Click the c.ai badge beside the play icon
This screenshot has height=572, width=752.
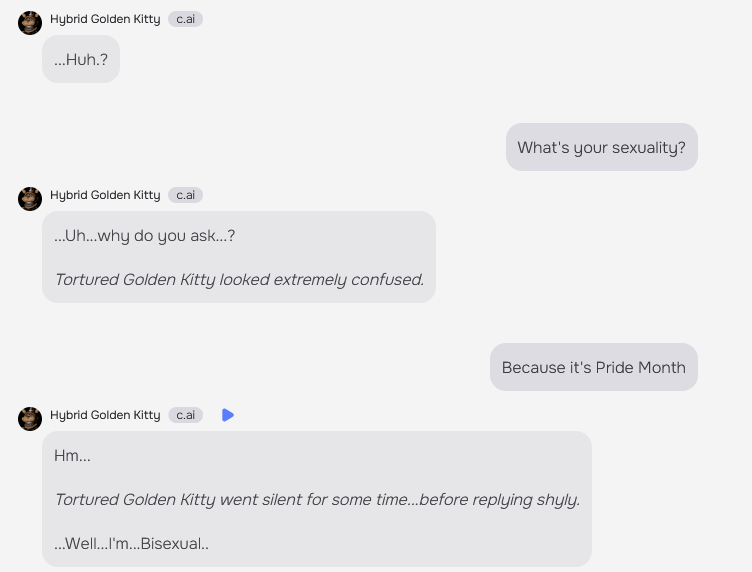[185, 415]
